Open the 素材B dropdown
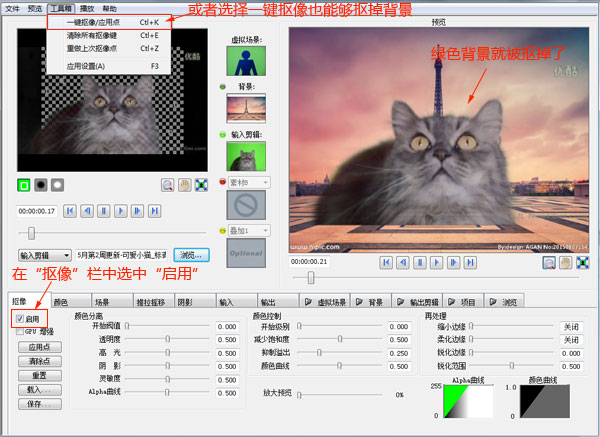This screenshot has height=437, width=600. [x=249, y=183]
